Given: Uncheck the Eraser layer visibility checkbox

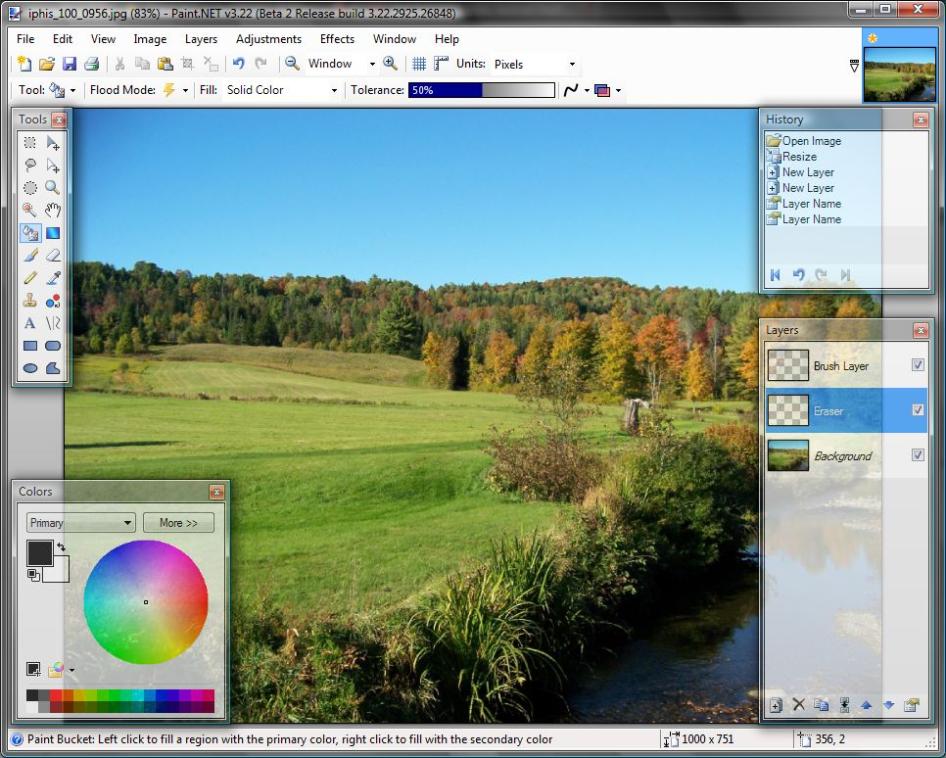Looking at the screenshot, I should coord(918,410).
